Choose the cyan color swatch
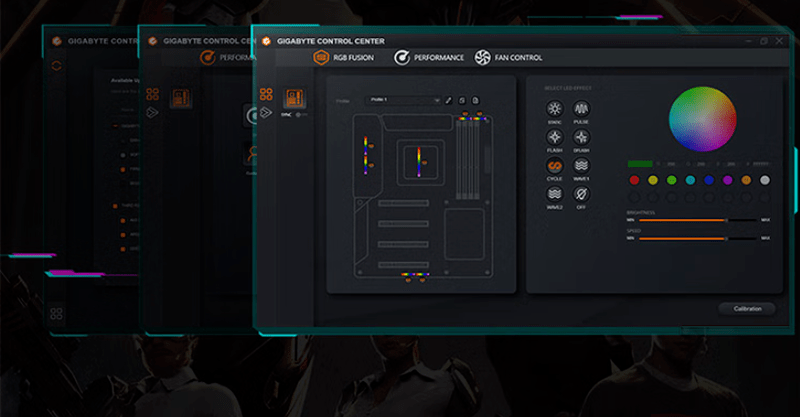This screenshot has height=417, width=800. [x=690, y=180]
